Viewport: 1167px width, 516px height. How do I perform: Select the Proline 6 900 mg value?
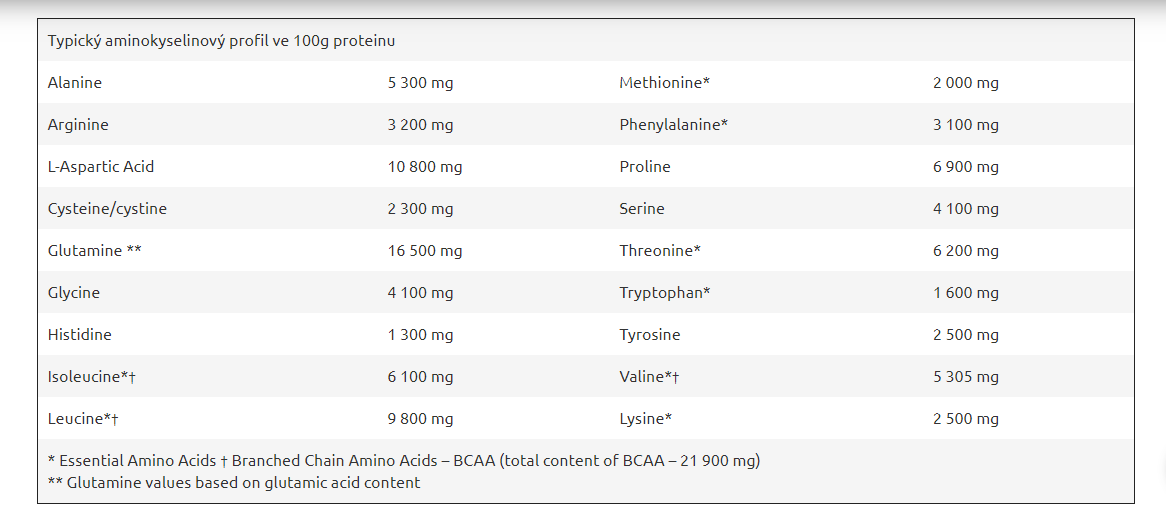(966, 167)
